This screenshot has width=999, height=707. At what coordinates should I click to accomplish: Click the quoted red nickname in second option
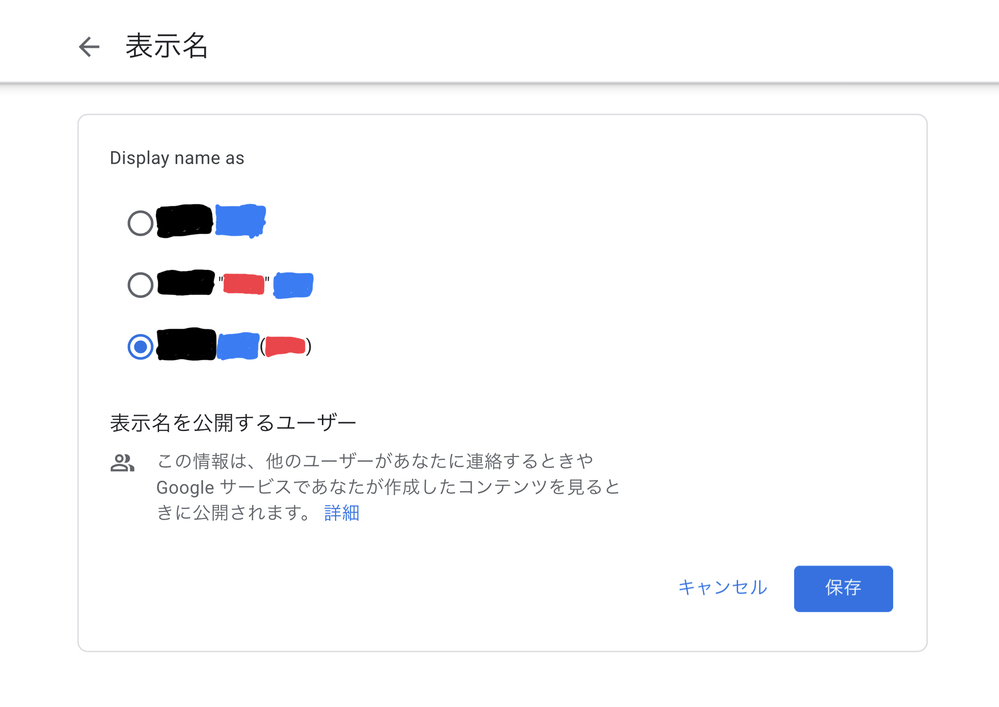[x=243, y=285]
